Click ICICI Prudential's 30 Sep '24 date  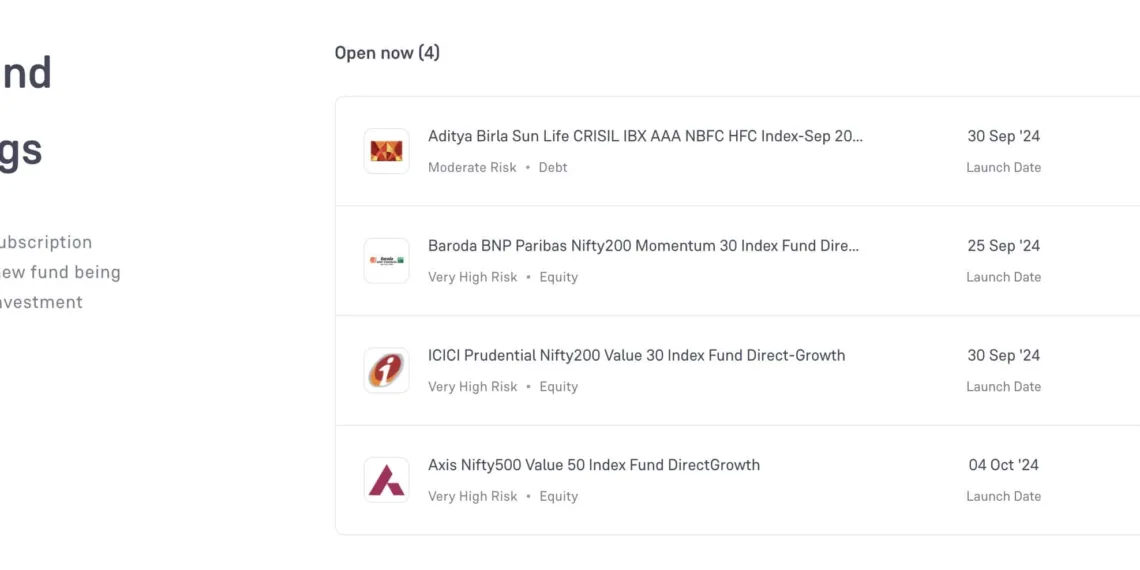(x=1003, y=355)
